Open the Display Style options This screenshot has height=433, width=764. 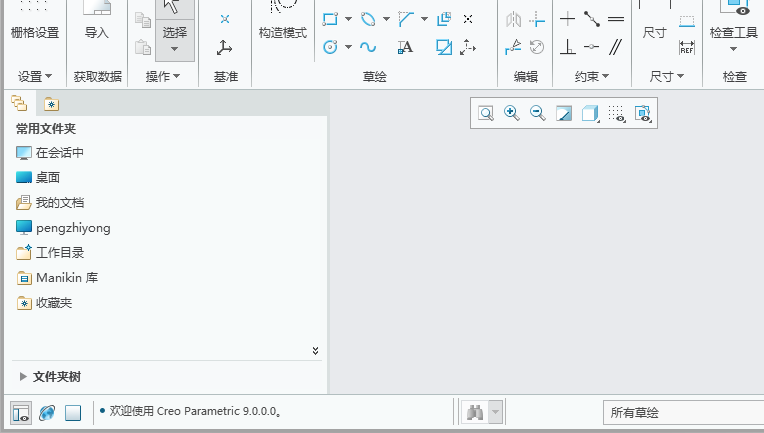pyautogui.click(x=590, y=113)
